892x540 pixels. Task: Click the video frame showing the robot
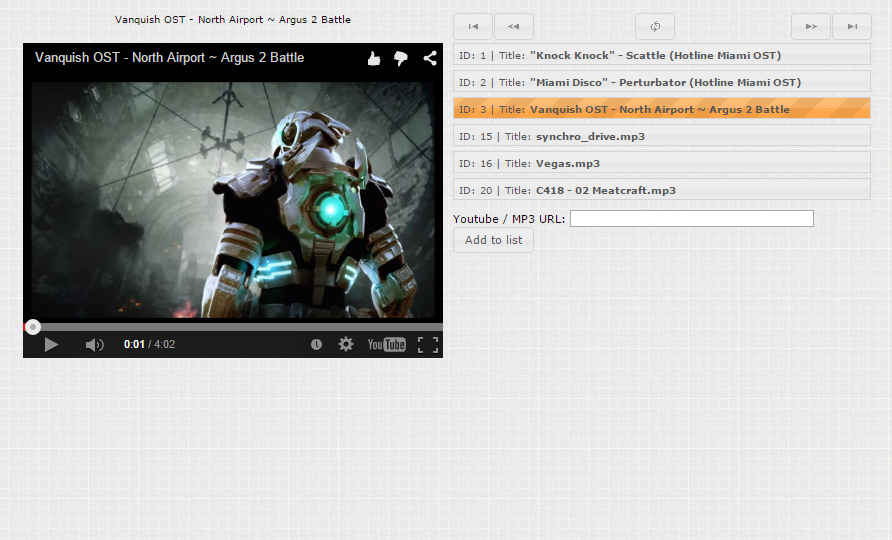[x=233, y=199]
